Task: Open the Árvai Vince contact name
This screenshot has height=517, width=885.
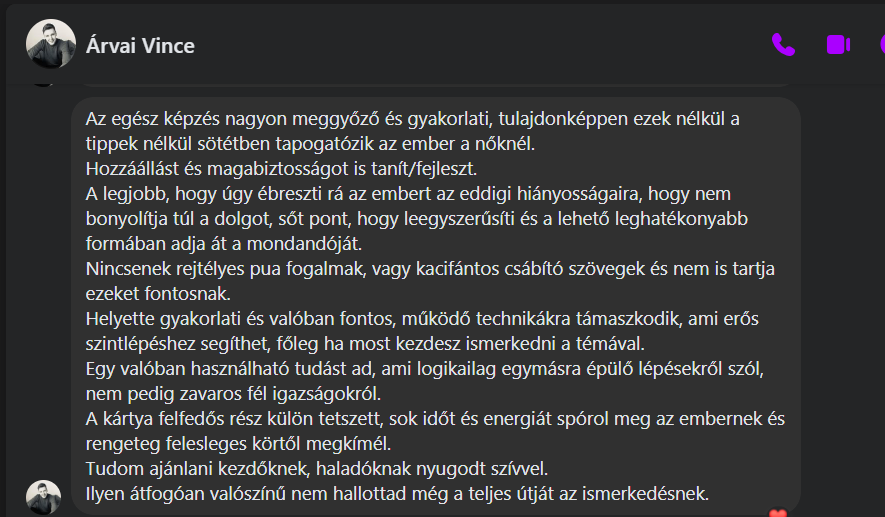Action: pyautogui.click(x=141, y=46)
